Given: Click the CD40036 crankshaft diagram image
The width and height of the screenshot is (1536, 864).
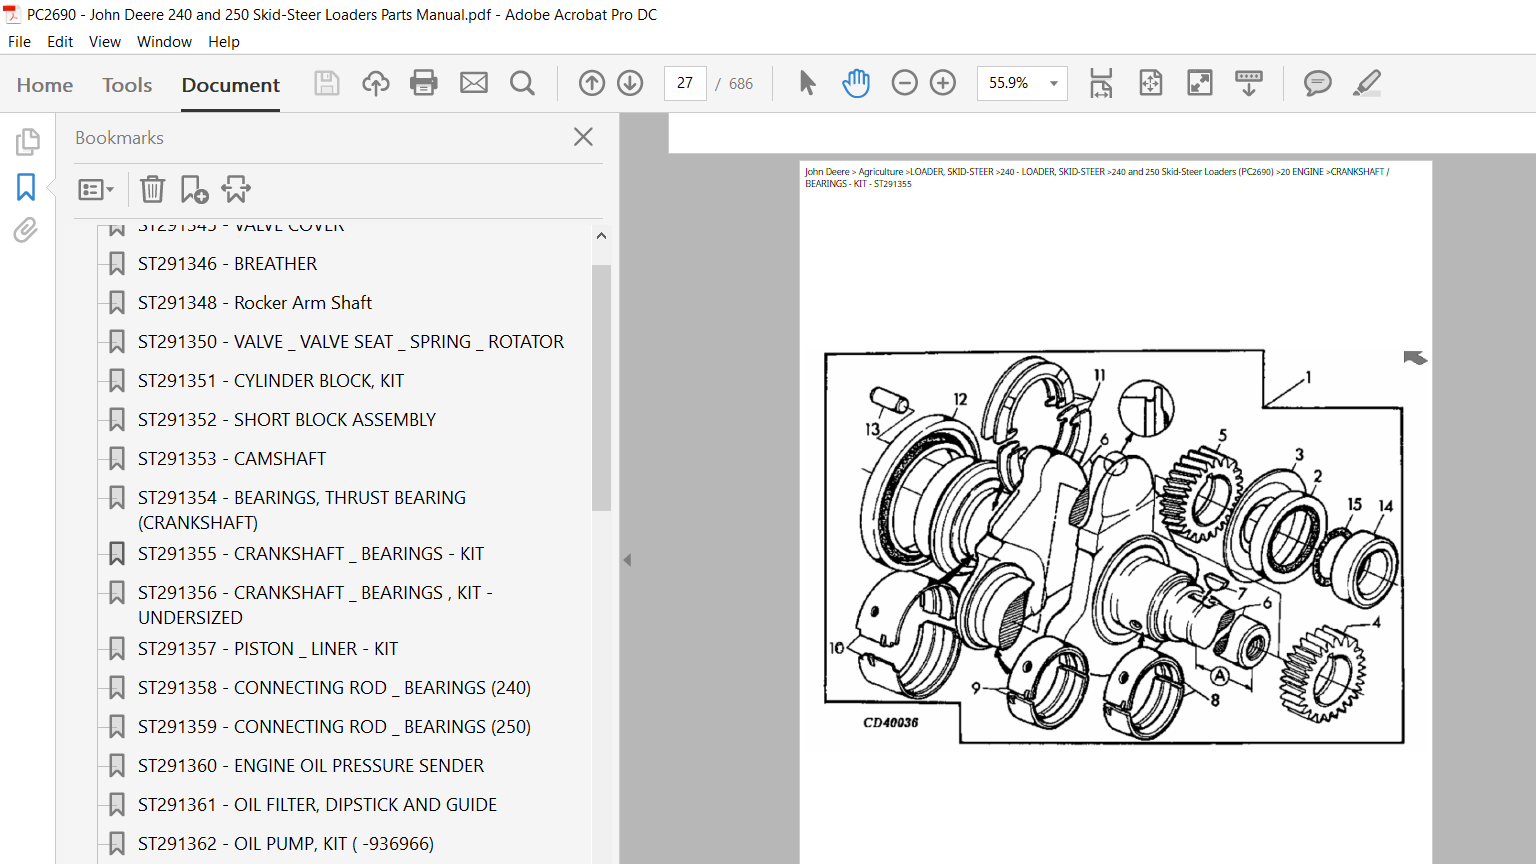Looking at the screenshot, I should point(1114,547).
